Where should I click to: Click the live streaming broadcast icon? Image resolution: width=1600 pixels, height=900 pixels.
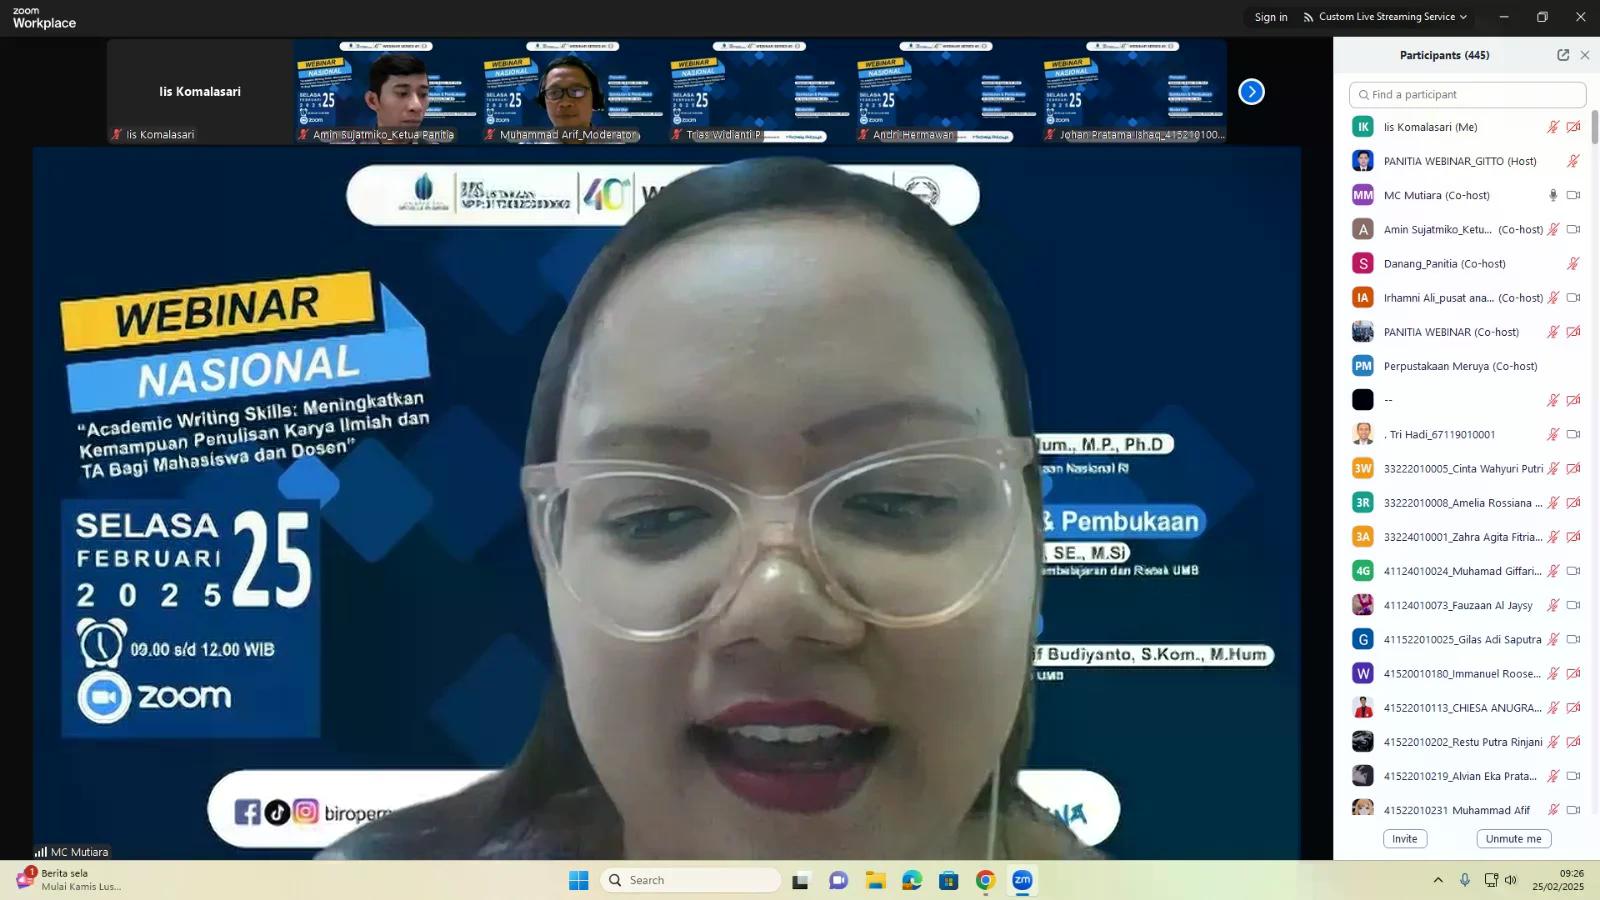1308,17
